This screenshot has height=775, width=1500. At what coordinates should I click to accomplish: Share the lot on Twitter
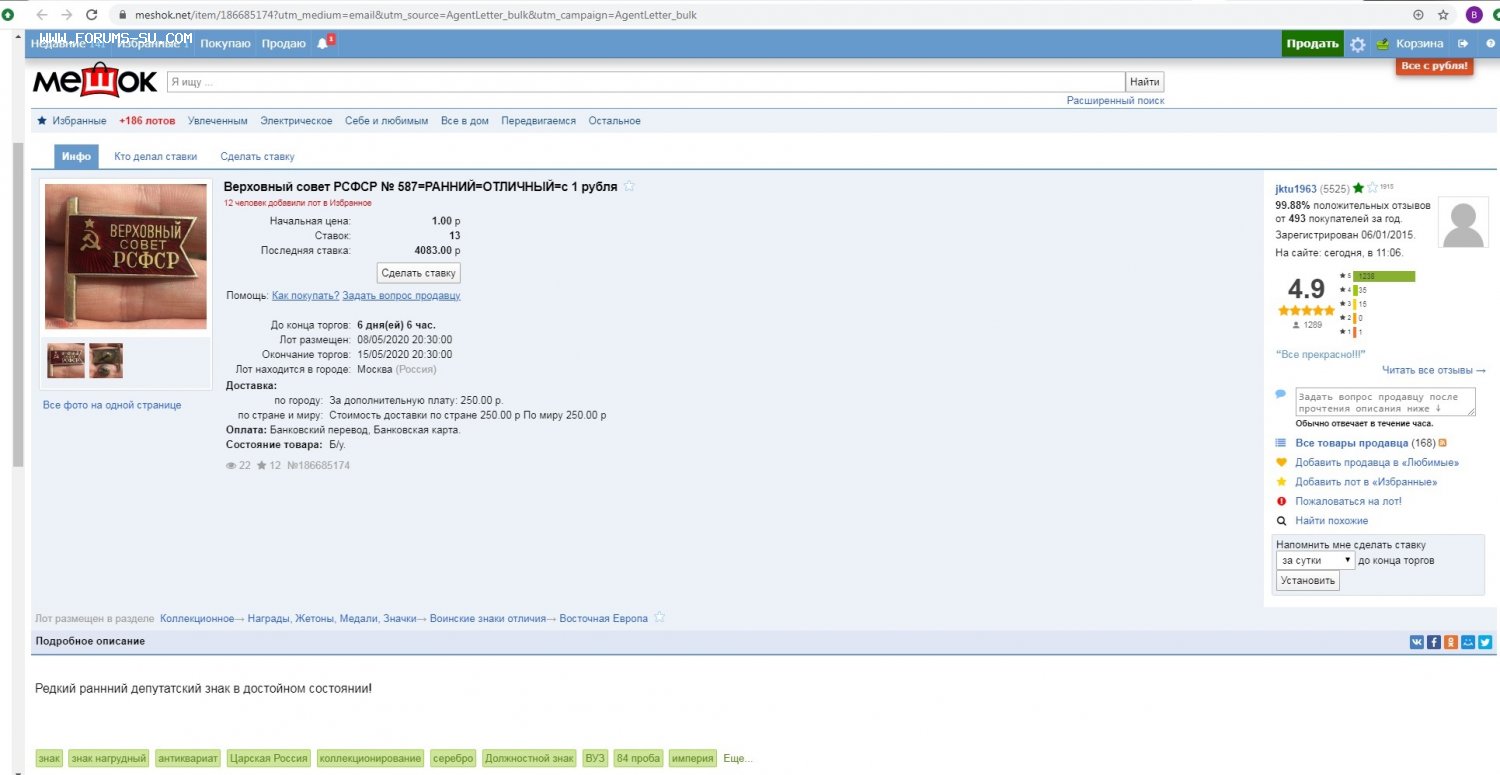[x=1485, y=642]
